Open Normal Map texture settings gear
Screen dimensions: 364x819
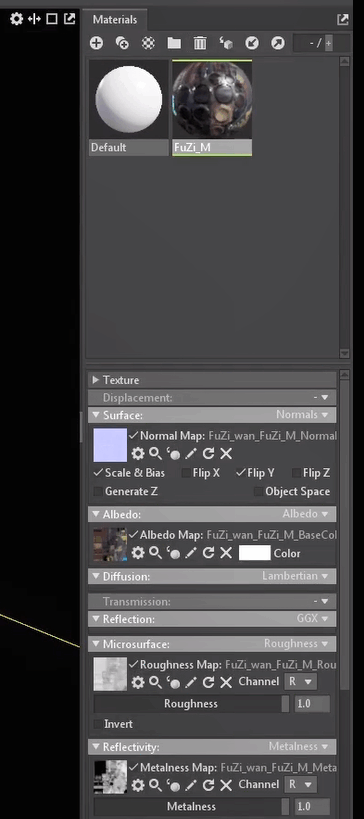click(x=138, y=453)
